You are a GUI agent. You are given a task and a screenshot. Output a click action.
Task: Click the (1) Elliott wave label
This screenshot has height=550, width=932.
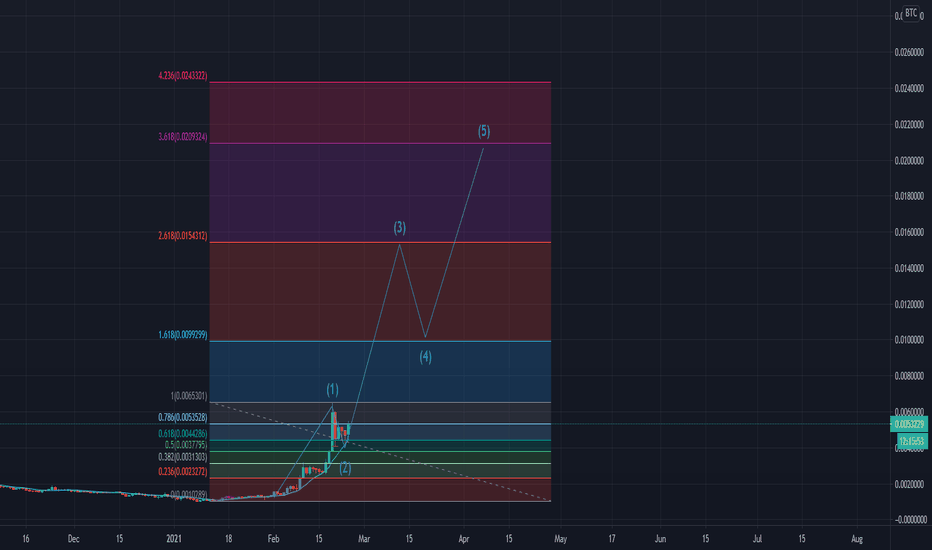(332, 389)
